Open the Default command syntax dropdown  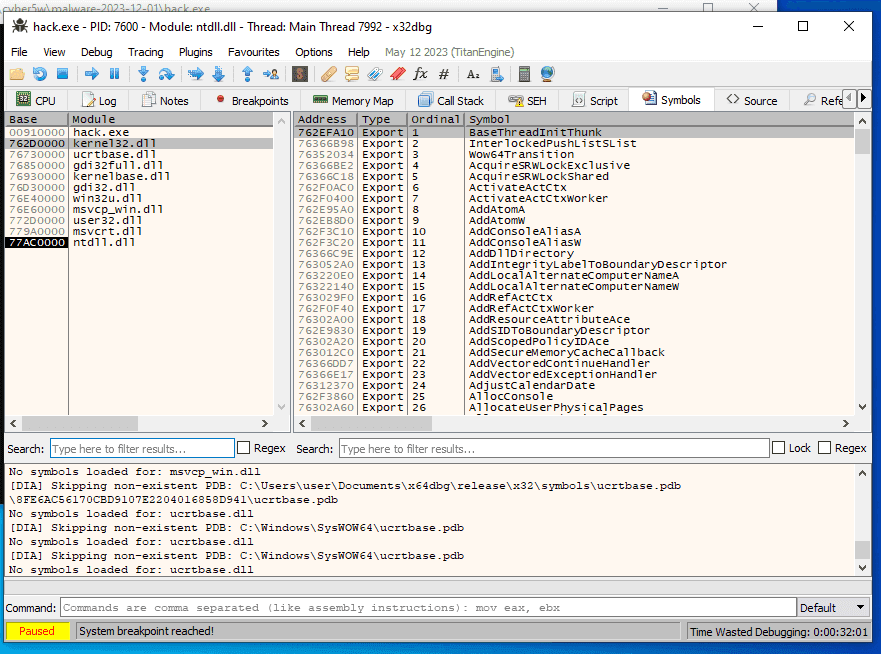(x=833, y=607)
